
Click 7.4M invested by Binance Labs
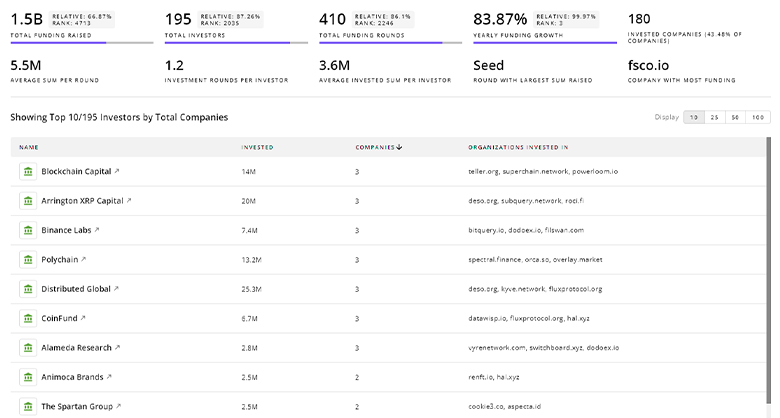click(249, 230)
